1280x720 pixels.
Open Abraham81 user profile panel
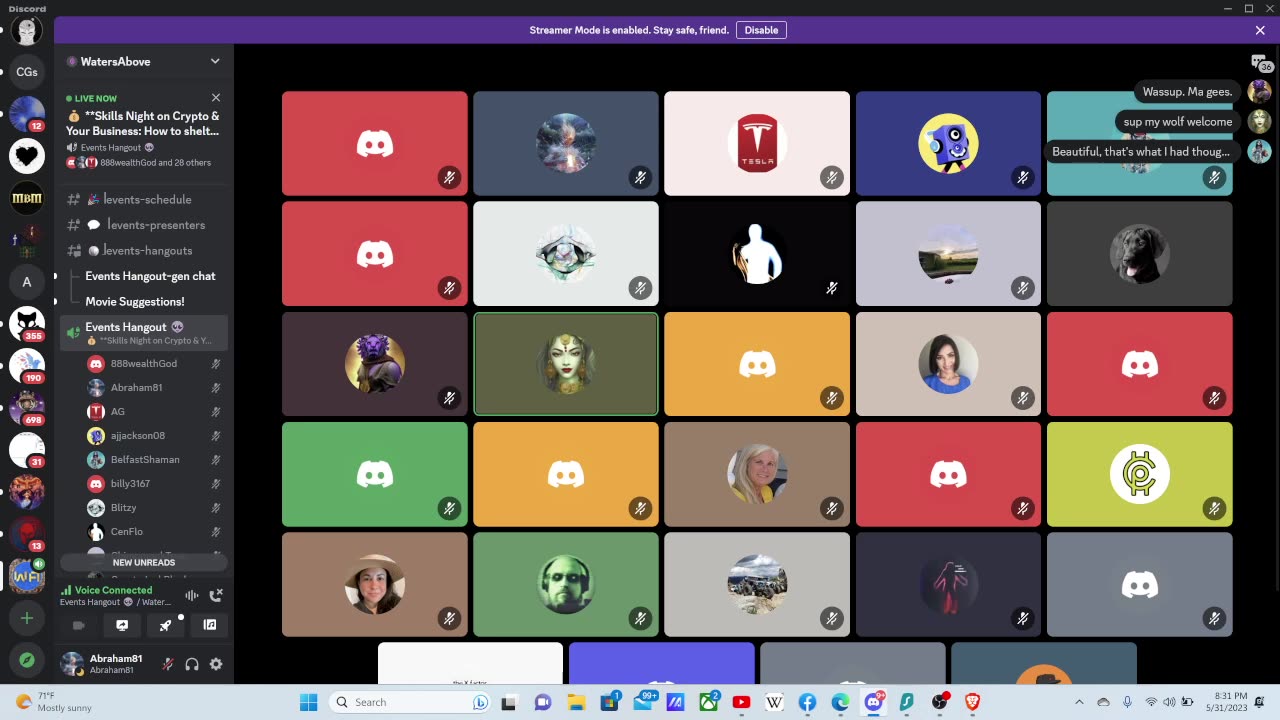tap(104, 664)
